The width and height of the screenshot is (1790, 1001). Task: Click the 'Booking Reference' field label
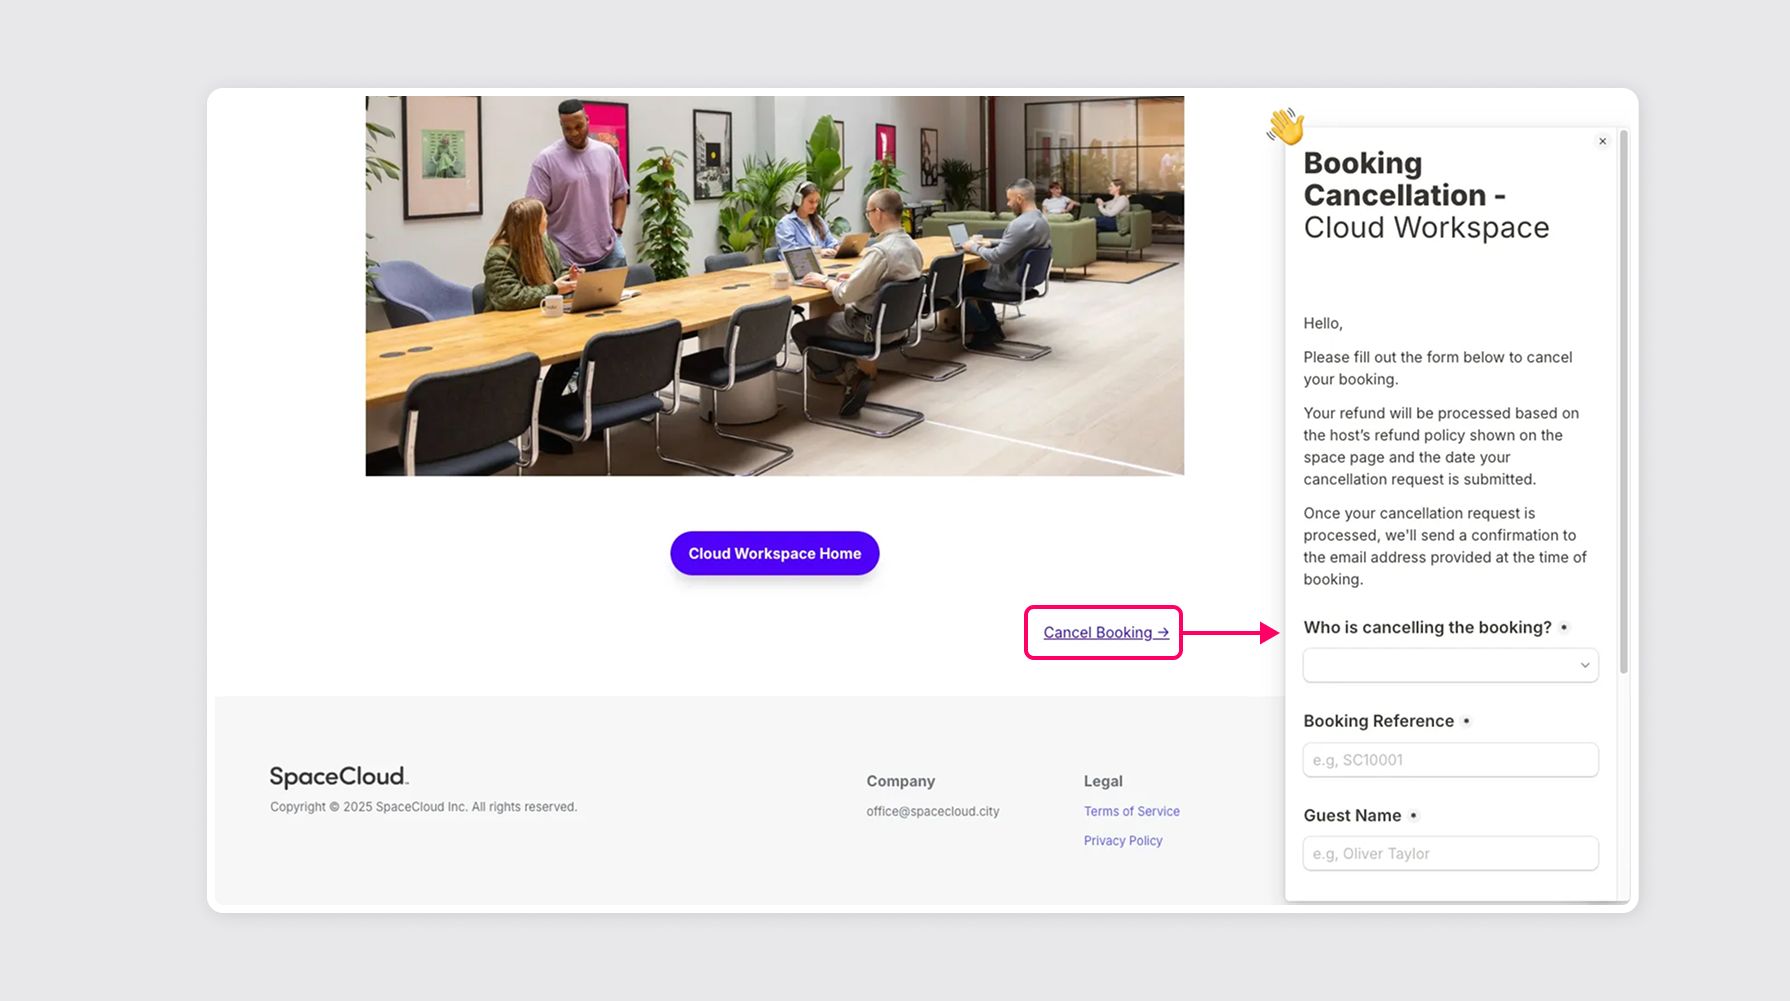click(1379, 721)
